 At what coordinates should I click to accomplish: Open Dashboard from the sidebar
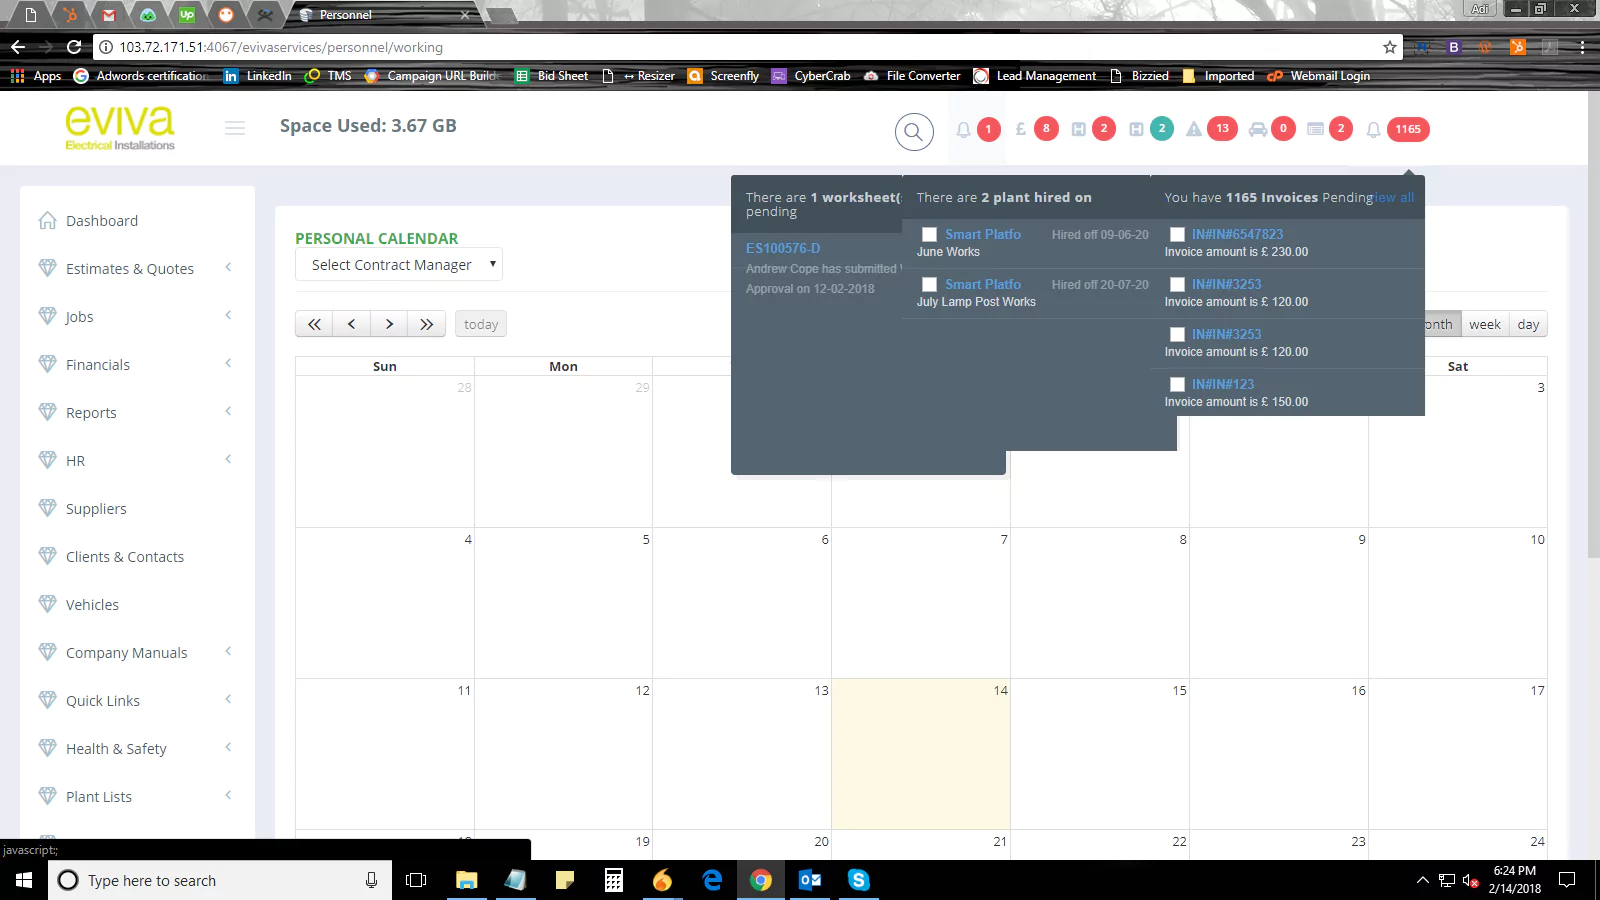click(x=102, y=221)
